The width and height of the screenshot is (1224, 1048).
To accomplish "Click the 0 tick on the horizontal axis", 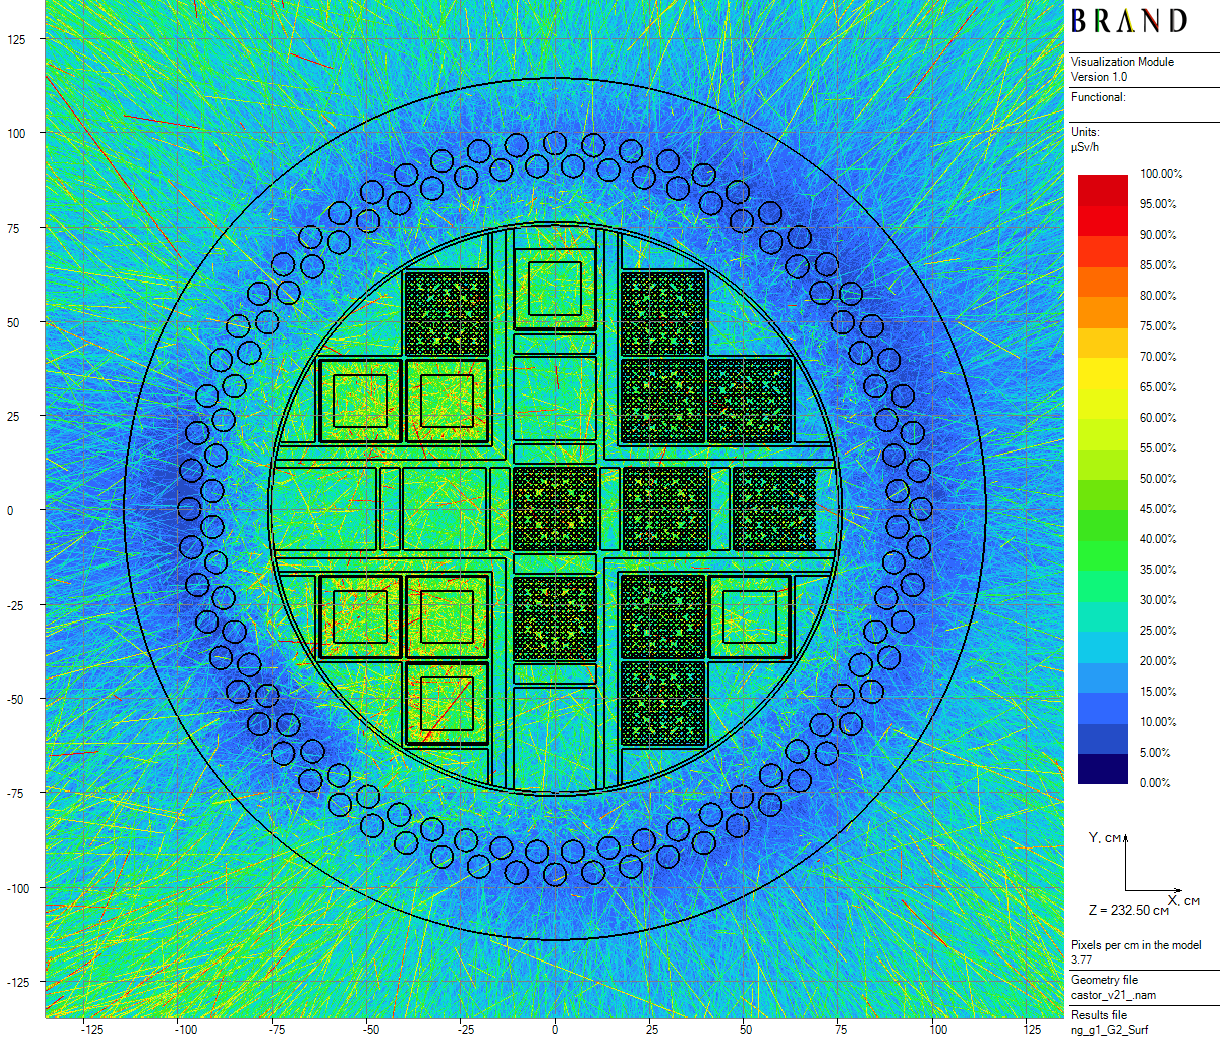I will click(555, 1029).
